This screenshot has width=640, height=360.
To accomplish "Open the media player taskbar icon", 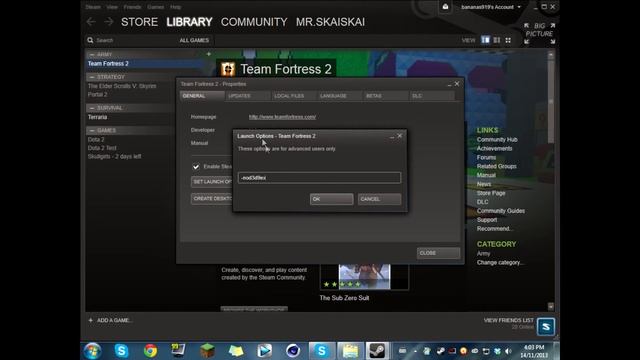I will (x=264, y=351).
